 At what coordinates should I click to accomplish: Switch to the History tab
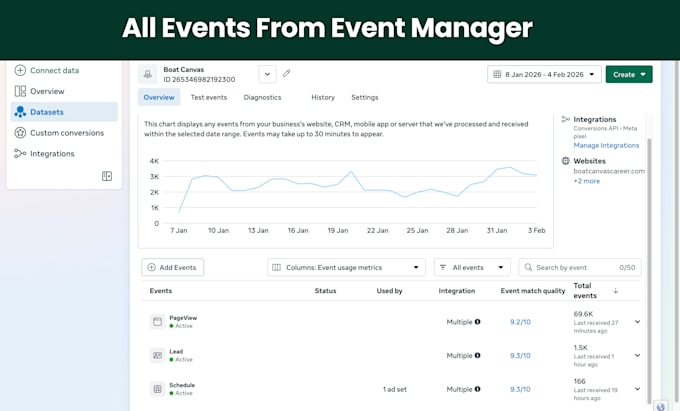[x=323, y=98]
